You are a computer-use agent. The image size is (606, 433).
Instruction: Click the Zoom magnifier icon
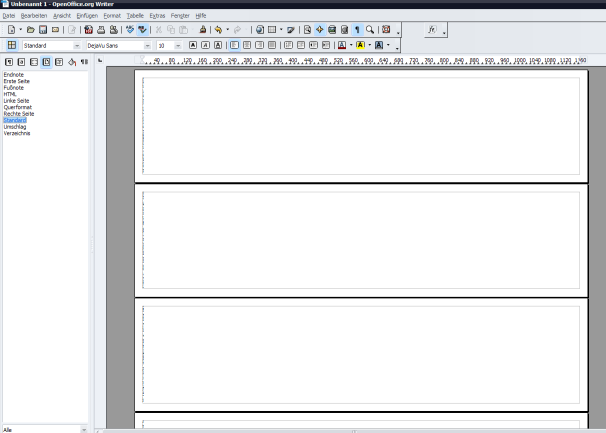click(370, 31)
